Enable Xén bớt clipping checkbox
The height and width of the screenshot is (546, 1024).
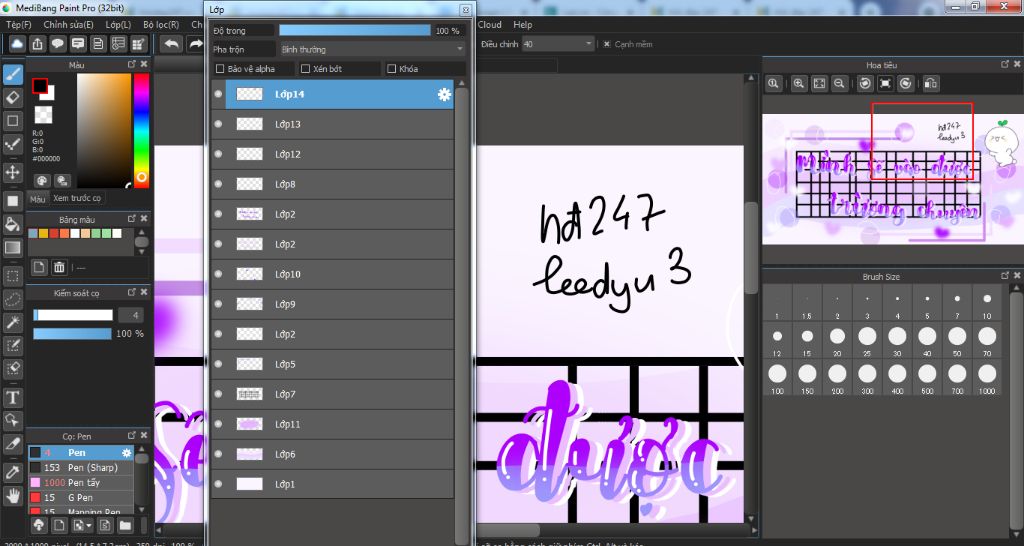click(305, 69)
